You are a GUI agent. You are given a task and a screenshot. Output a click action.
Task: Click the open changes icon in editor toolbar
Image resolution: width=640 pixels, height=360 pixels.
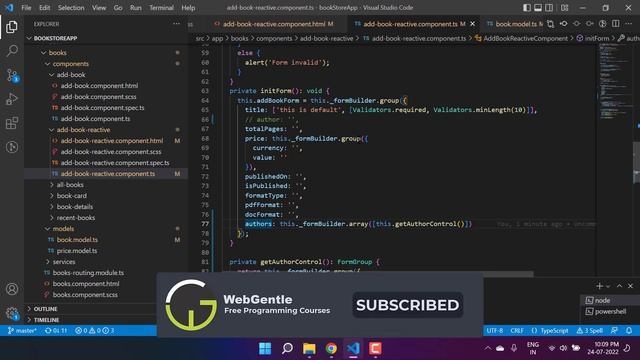click(x=550, y=24)
